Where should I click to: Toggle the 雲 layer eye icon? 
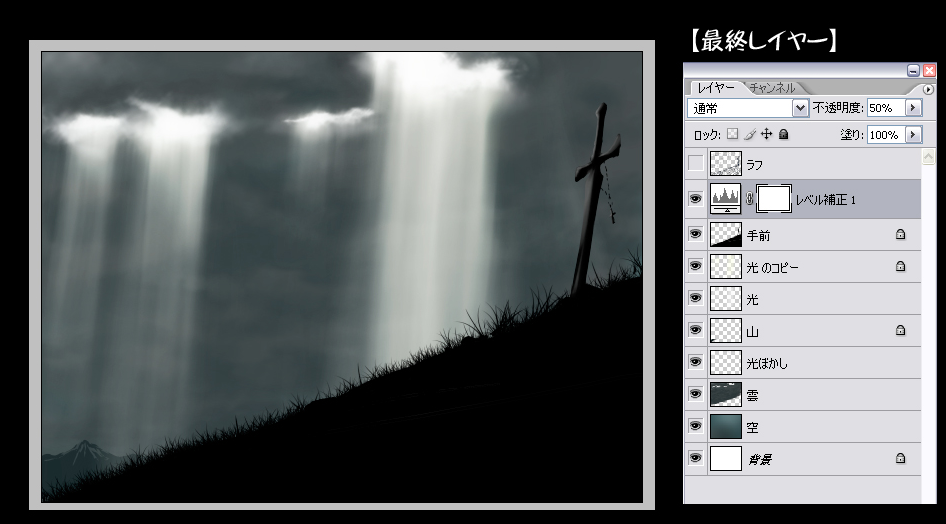[x=696, y=394]
